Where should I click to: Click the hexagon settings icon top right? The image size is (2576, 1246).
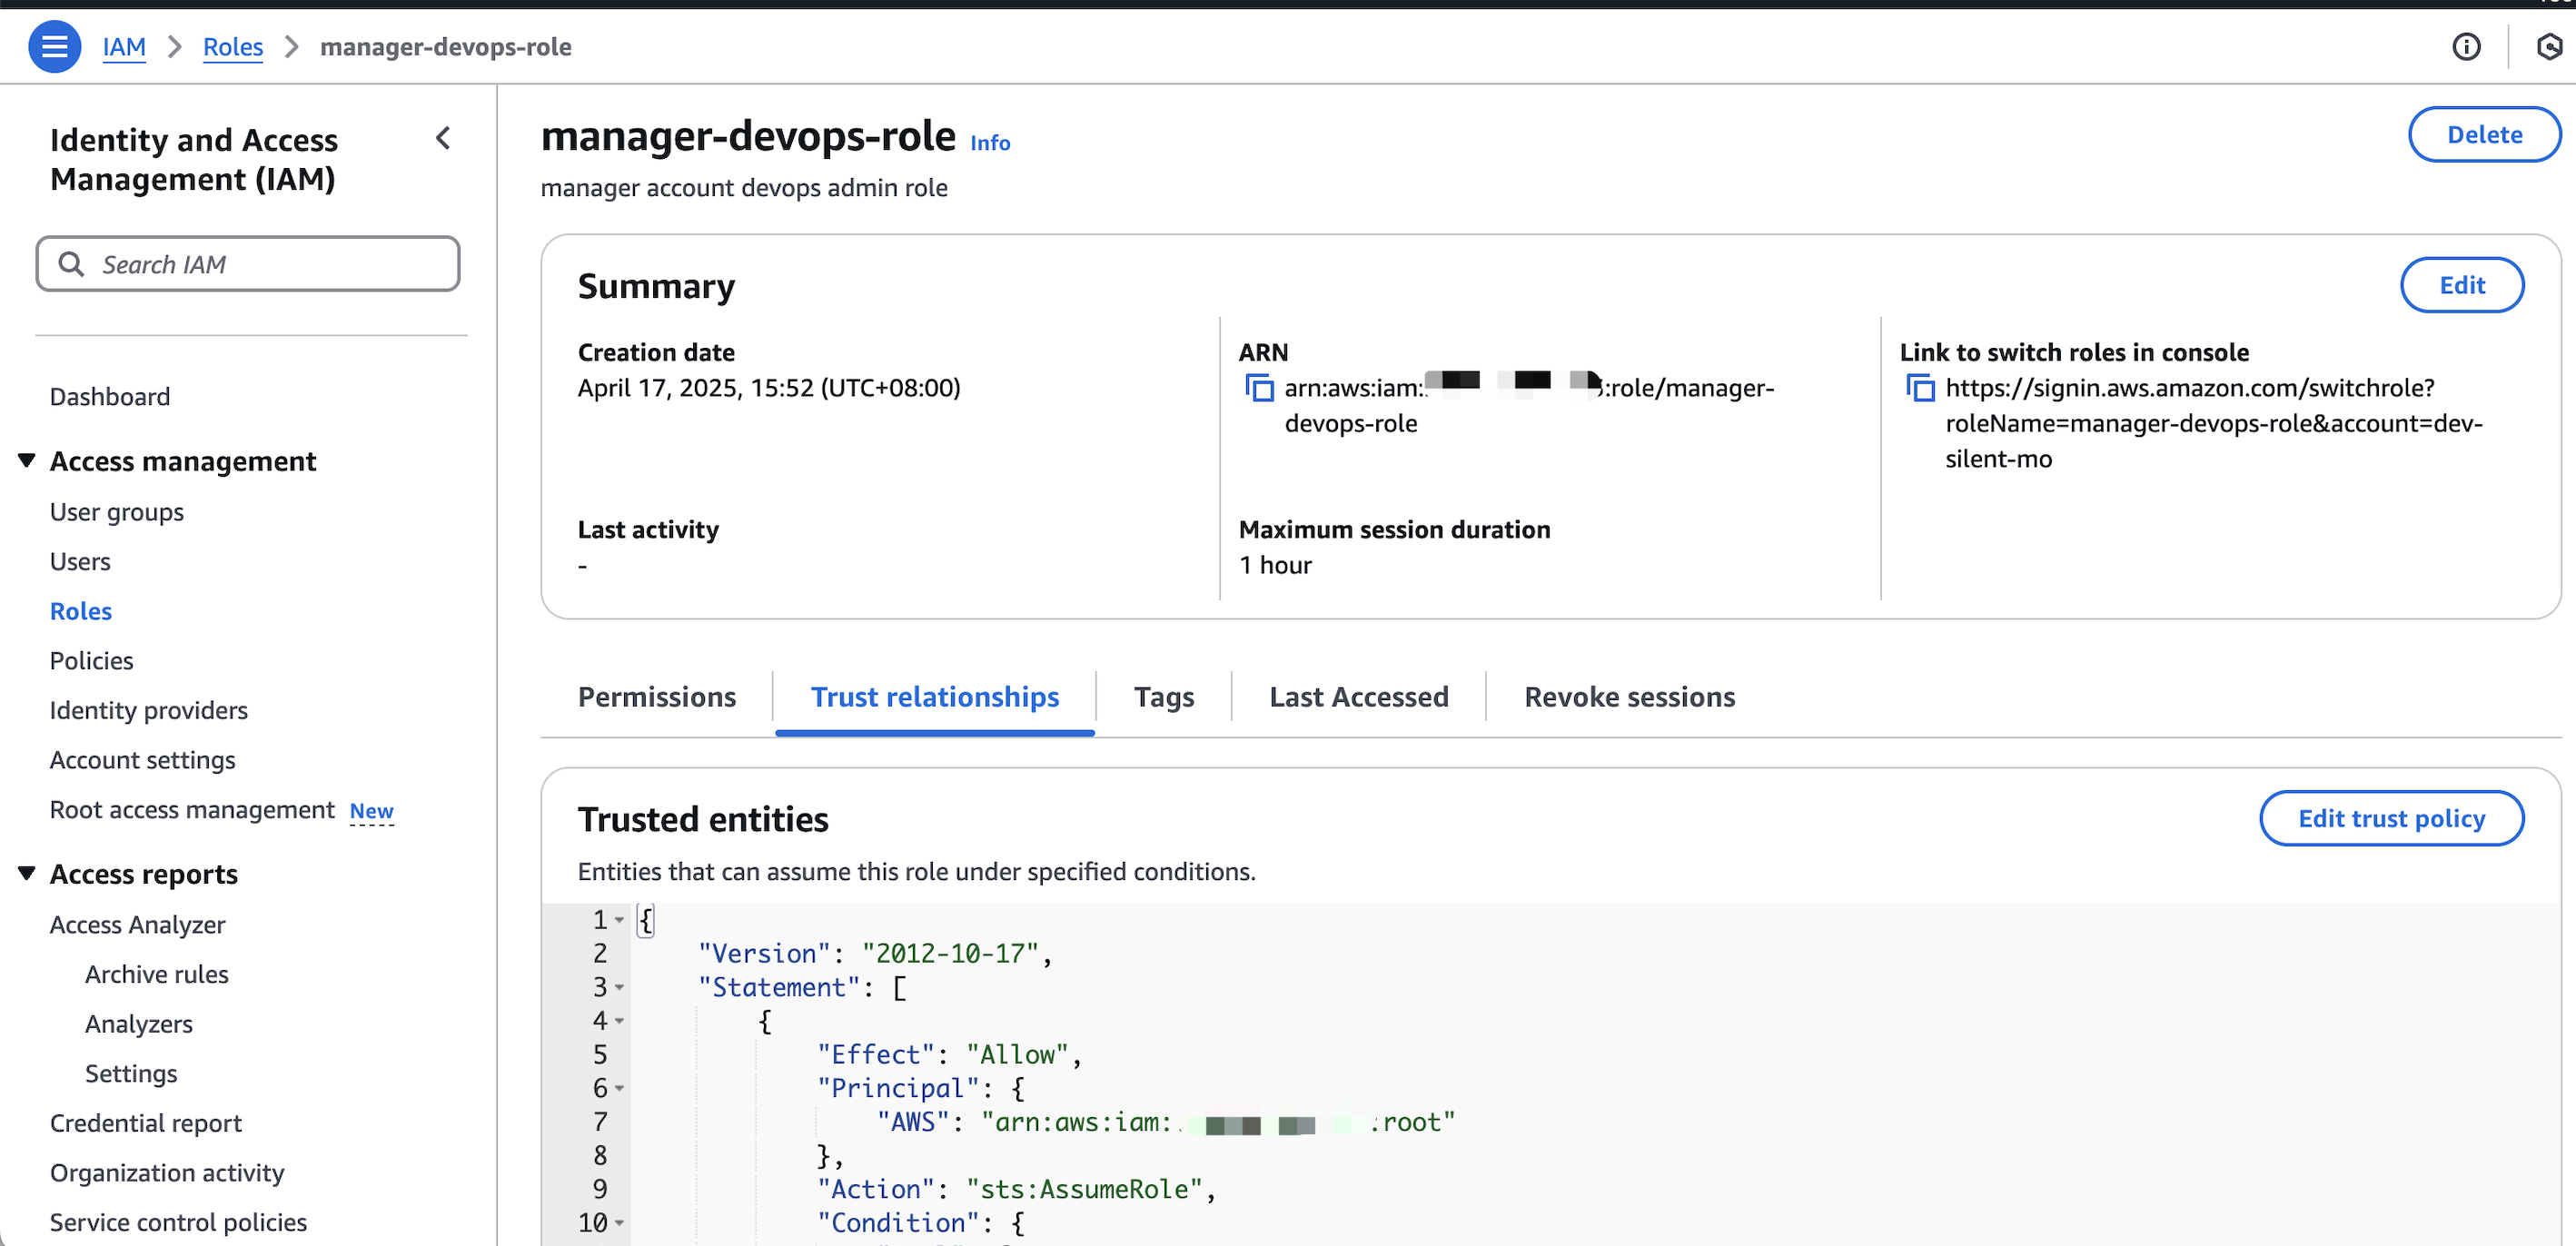[x=2549, y=46]
